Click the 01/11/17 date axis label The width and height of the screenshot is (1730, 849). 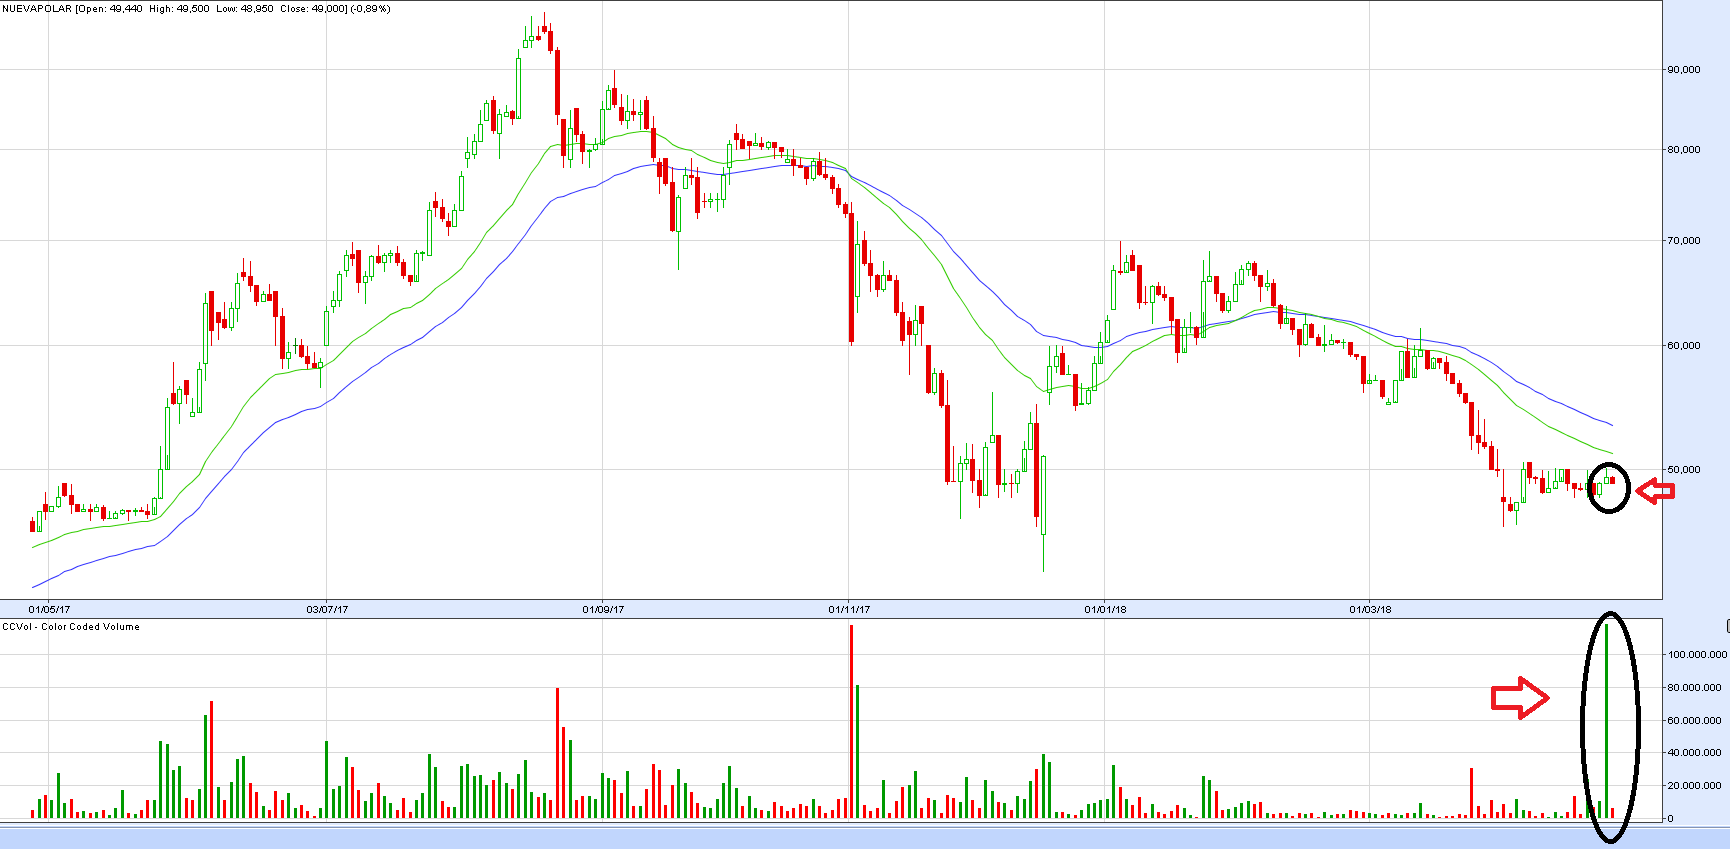(849, 610)
